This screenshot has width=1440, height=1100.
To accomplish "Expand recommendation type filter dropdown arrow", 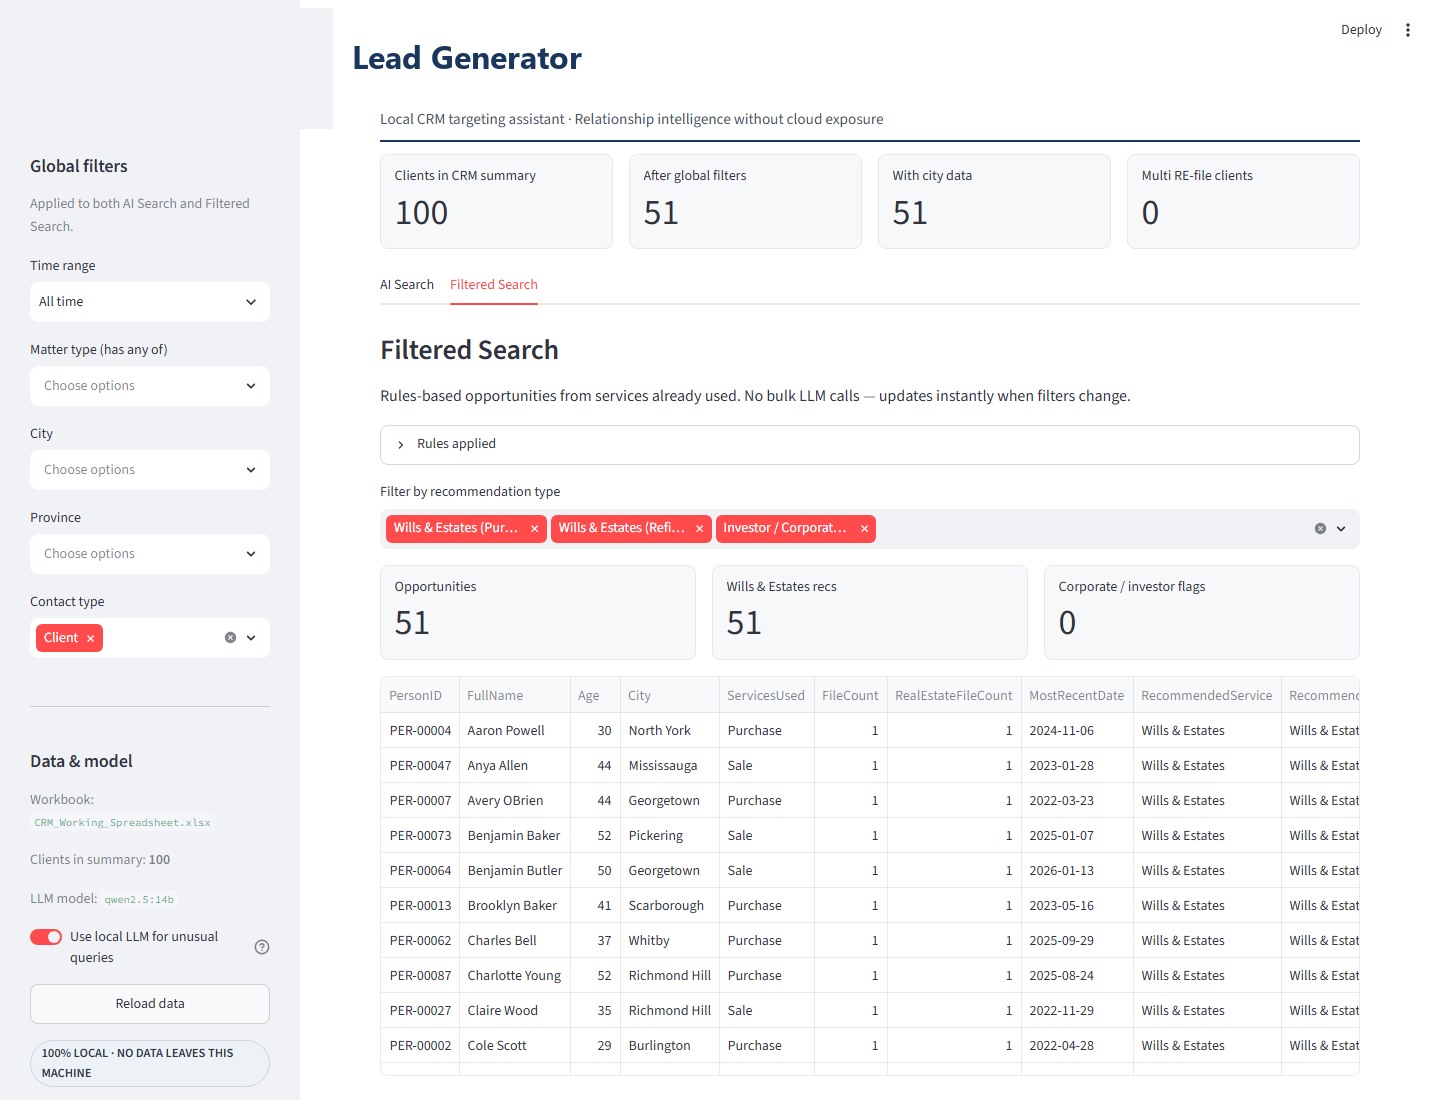I will (x=1341, y=529).
